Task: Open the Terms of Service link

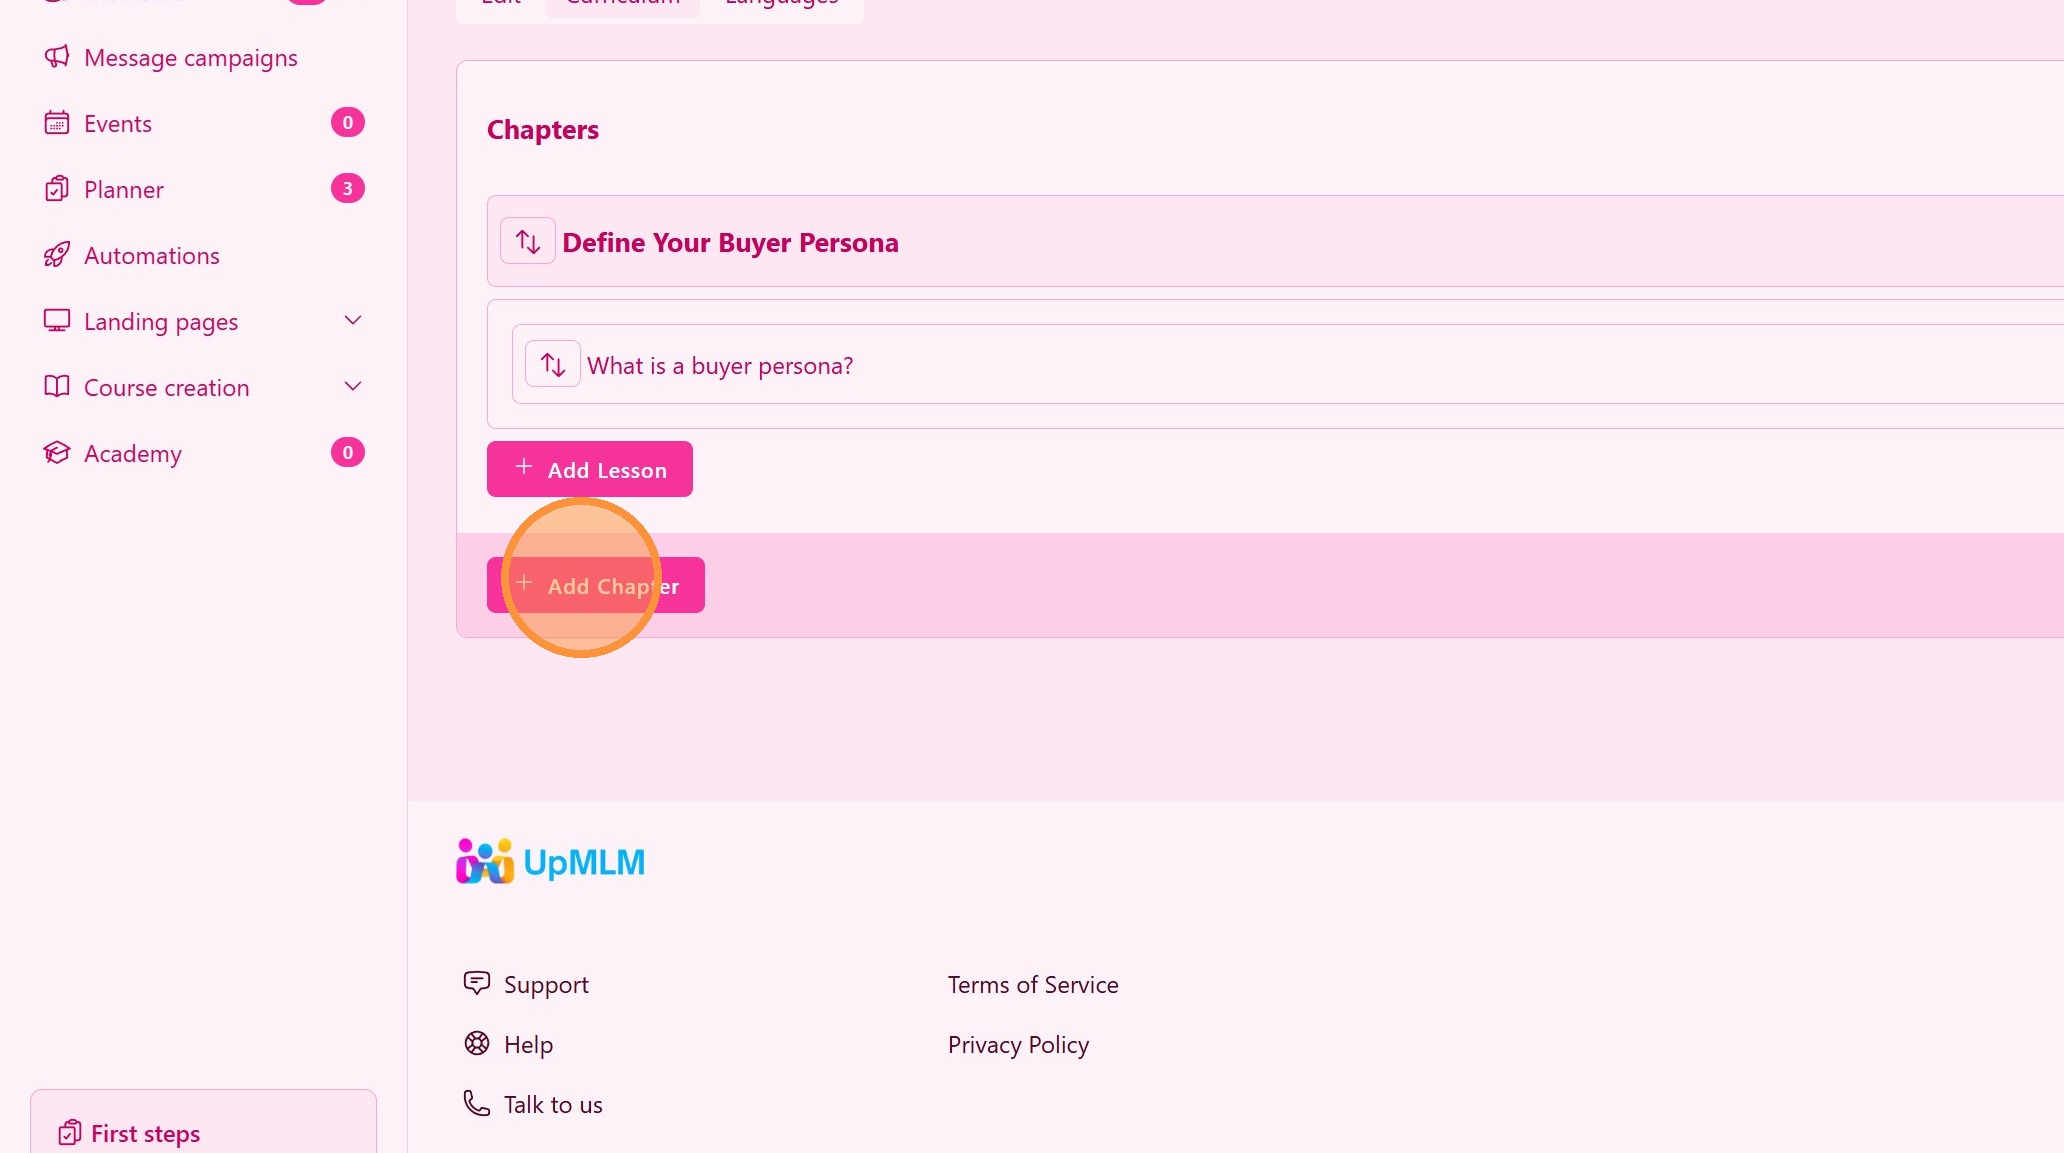Action: (x=1033, y=985)
